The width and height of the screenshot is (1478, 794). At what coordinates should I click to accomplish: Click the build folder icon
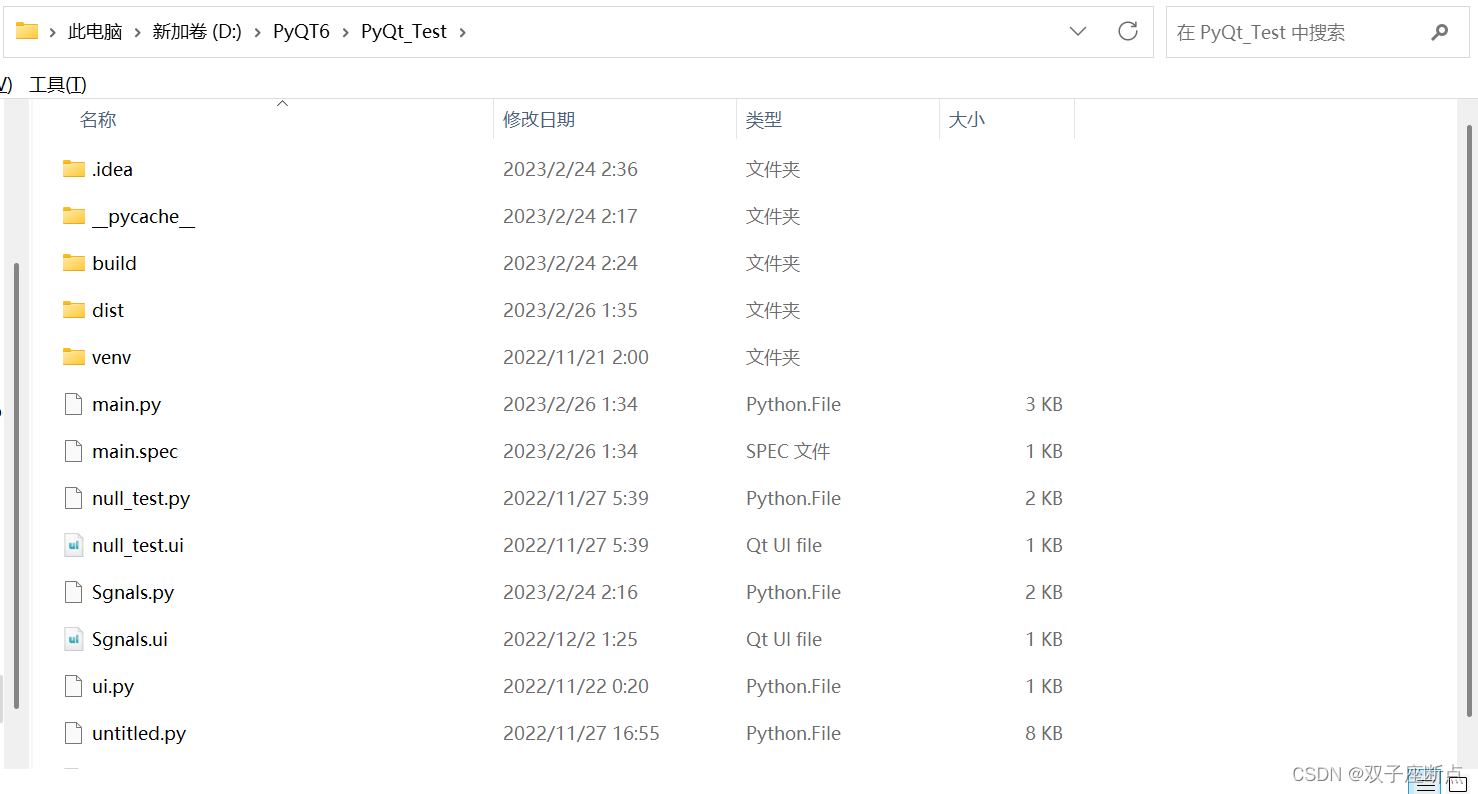[74, 263]
